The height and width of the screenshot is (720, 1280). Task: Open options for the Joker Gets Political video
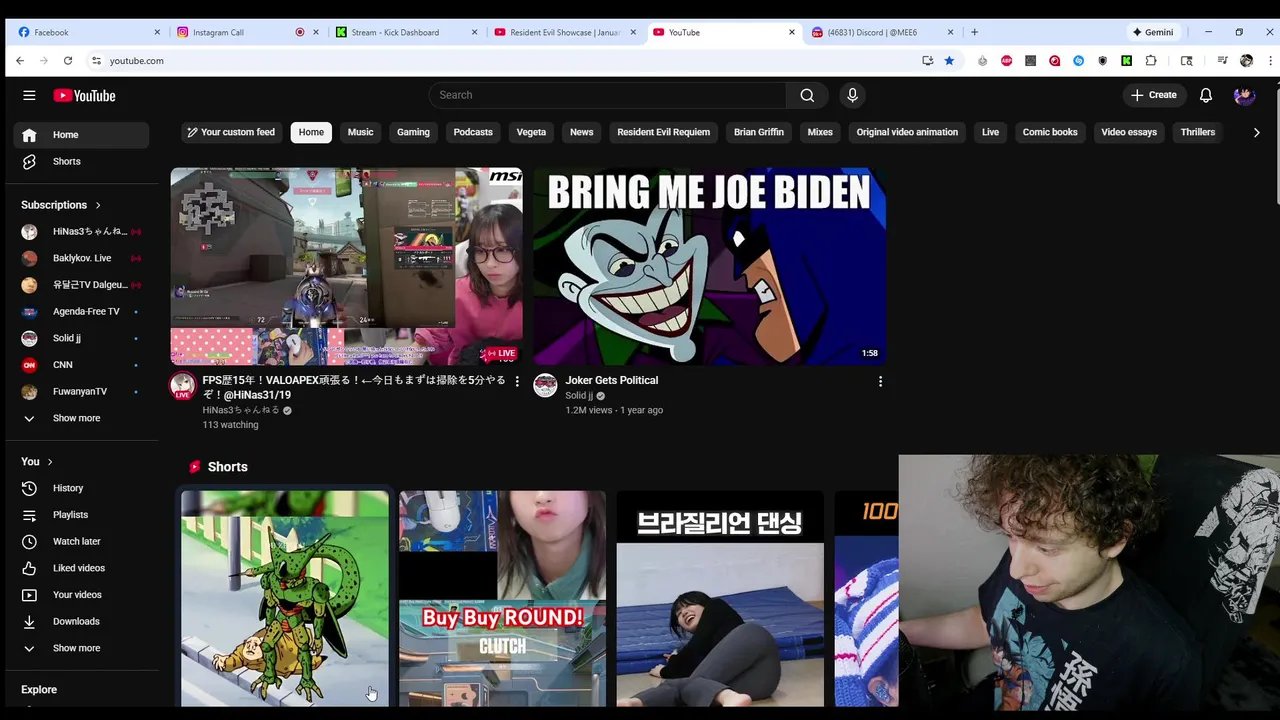tap(880, 381)
